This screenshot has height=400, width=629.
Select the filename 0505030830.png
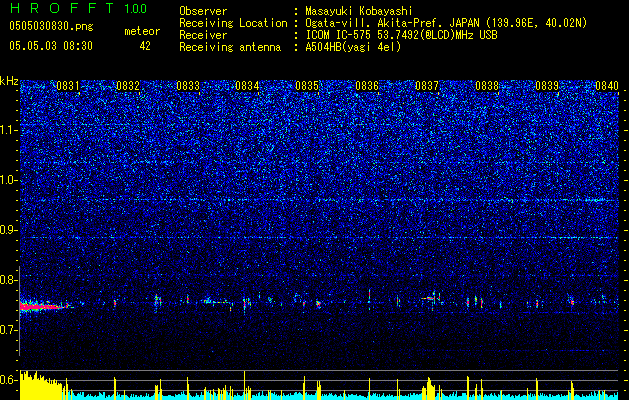(x=51, y=26)
